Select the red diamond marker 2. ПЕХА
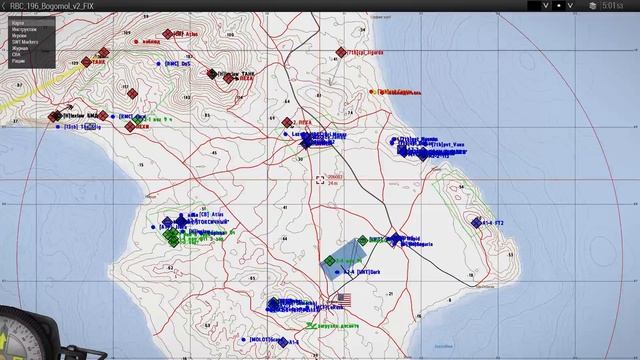The image size is (640, 360). tap(287, 122)
